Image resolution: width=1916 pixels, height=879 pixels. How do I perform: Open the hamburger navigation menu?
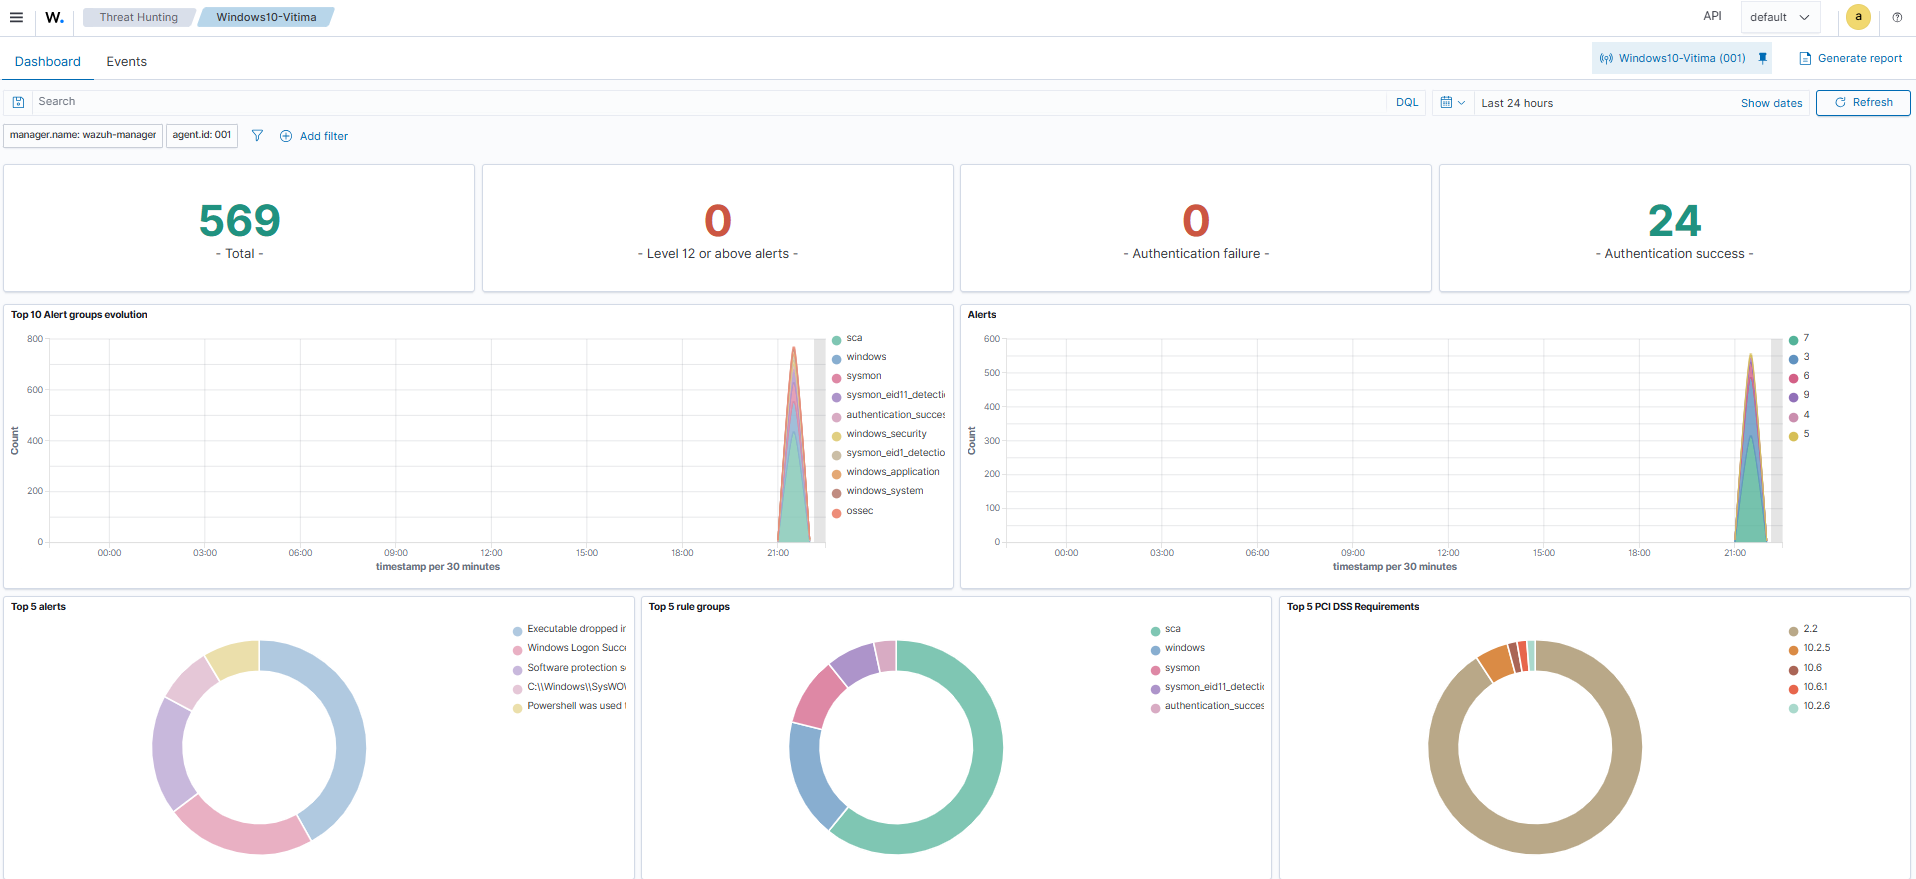16,17
